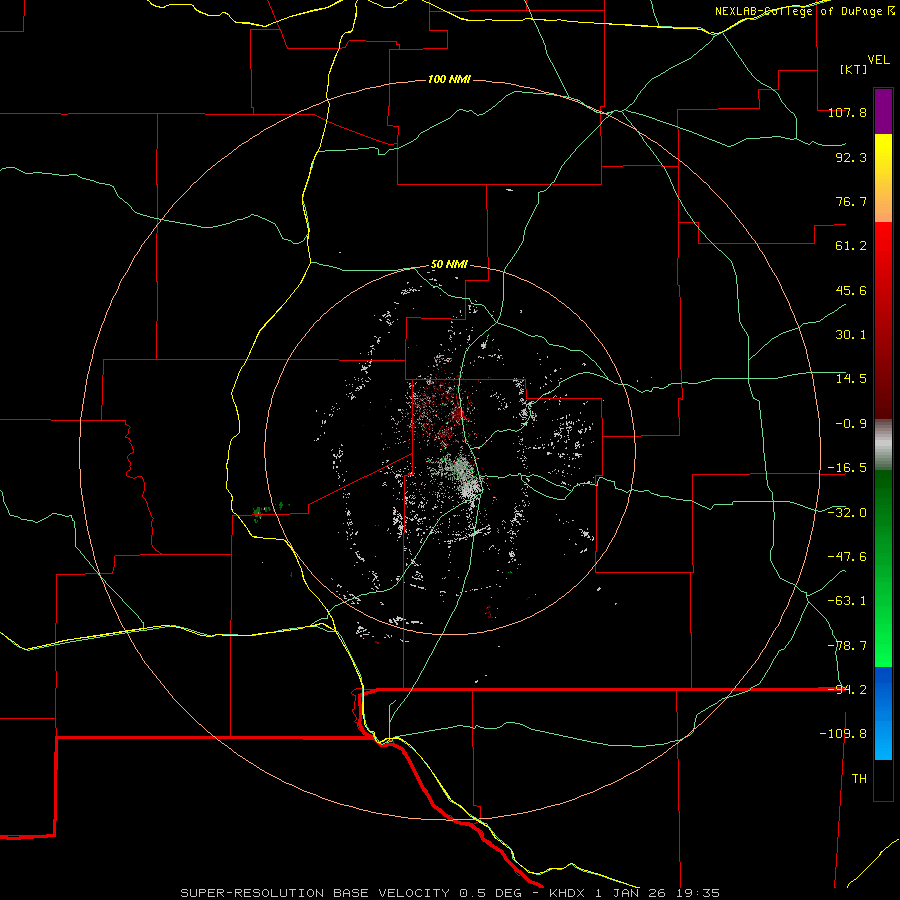Click the TH legend label
The height and width of the screenshot is (900, 900).
859,779
